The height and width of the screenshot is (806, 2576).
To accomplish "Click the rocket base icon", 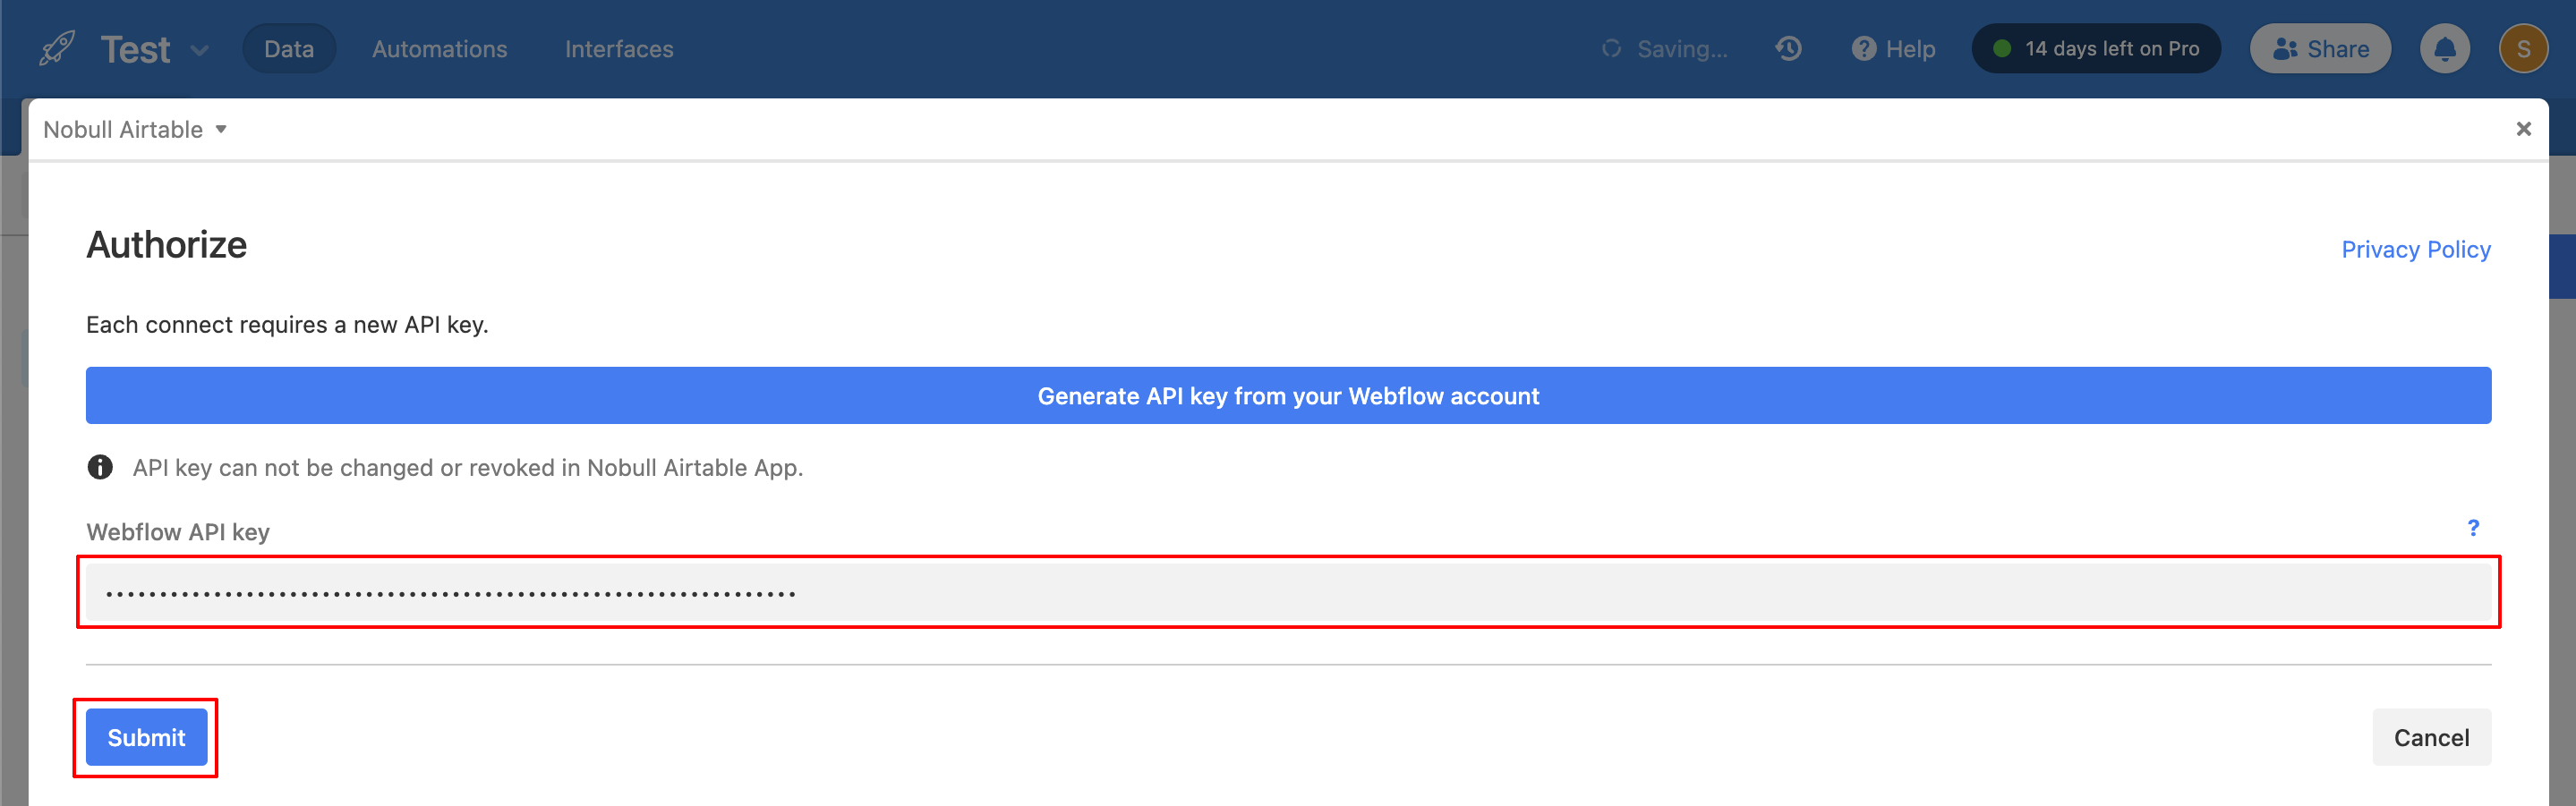I will tap(57, 49).
